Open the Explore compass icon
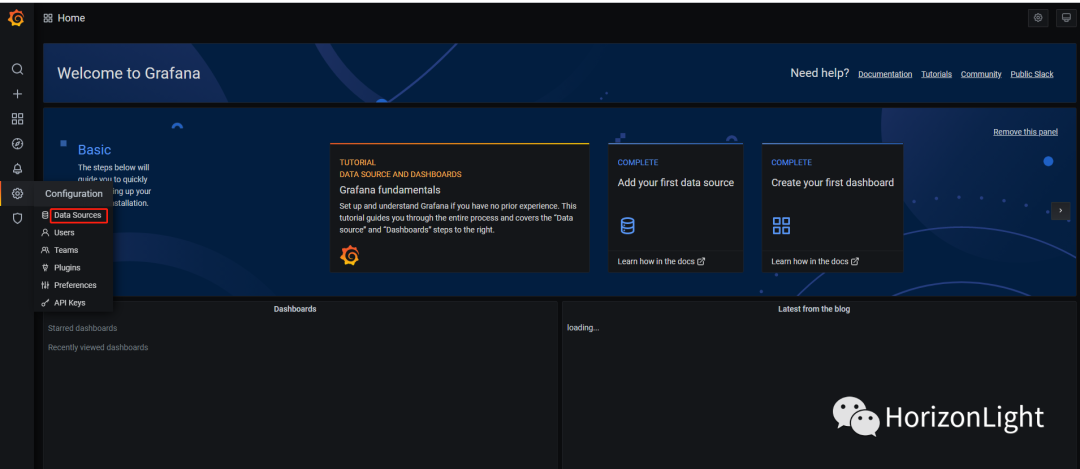 tap(17, 143)
